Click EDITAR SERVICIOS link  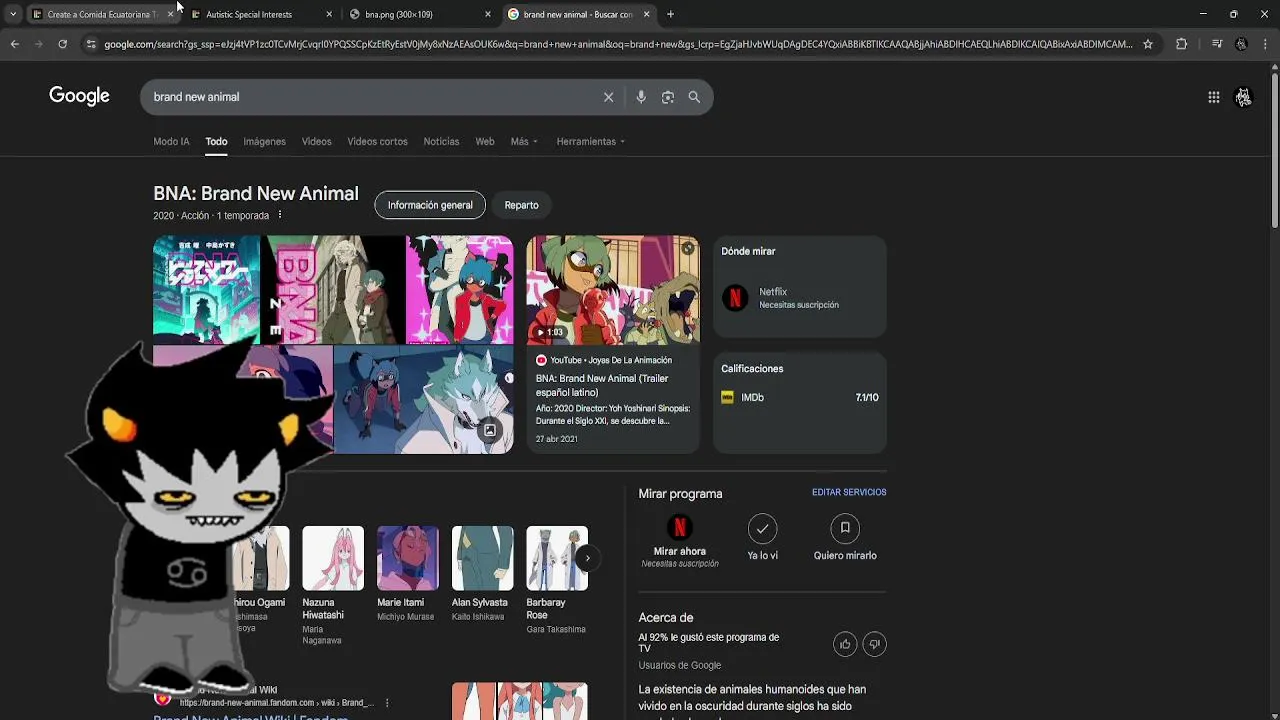point(849,492)
